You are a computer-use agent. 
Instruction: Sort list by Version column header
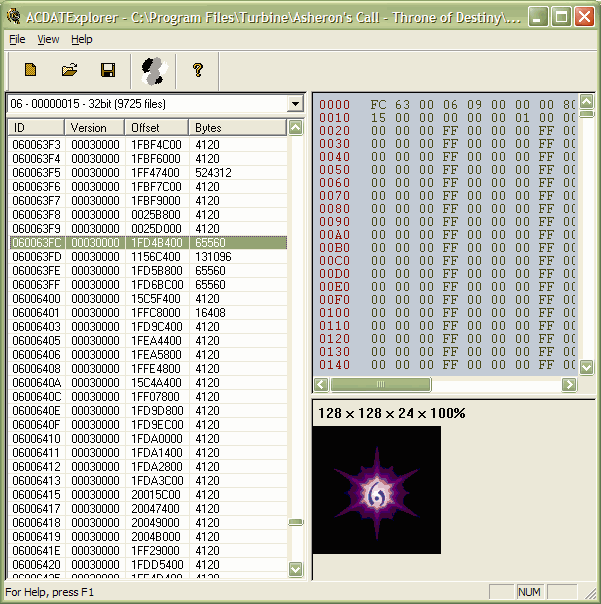click(x=95, y=128)
